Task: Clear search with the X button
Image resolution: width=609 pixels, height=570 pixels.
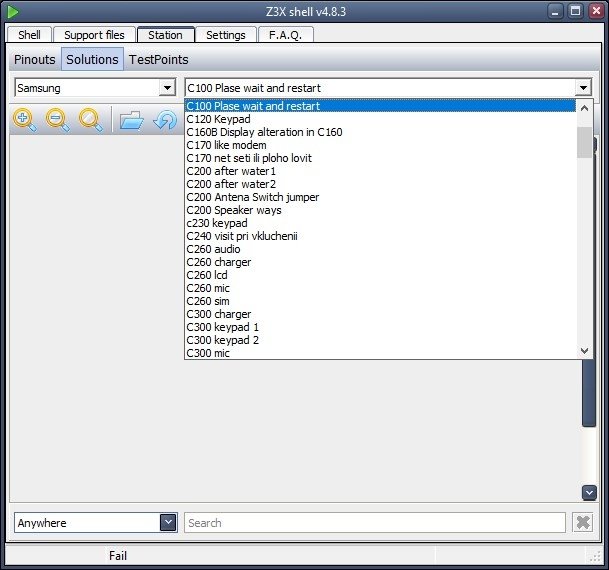Action: coord(583,523)
